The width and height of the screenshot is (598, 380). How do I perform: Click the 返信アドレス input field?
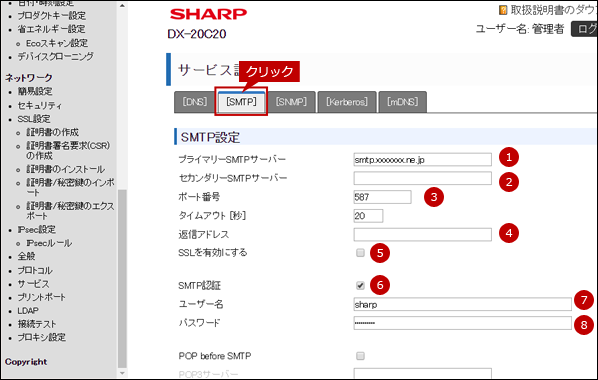pos(423,234)
